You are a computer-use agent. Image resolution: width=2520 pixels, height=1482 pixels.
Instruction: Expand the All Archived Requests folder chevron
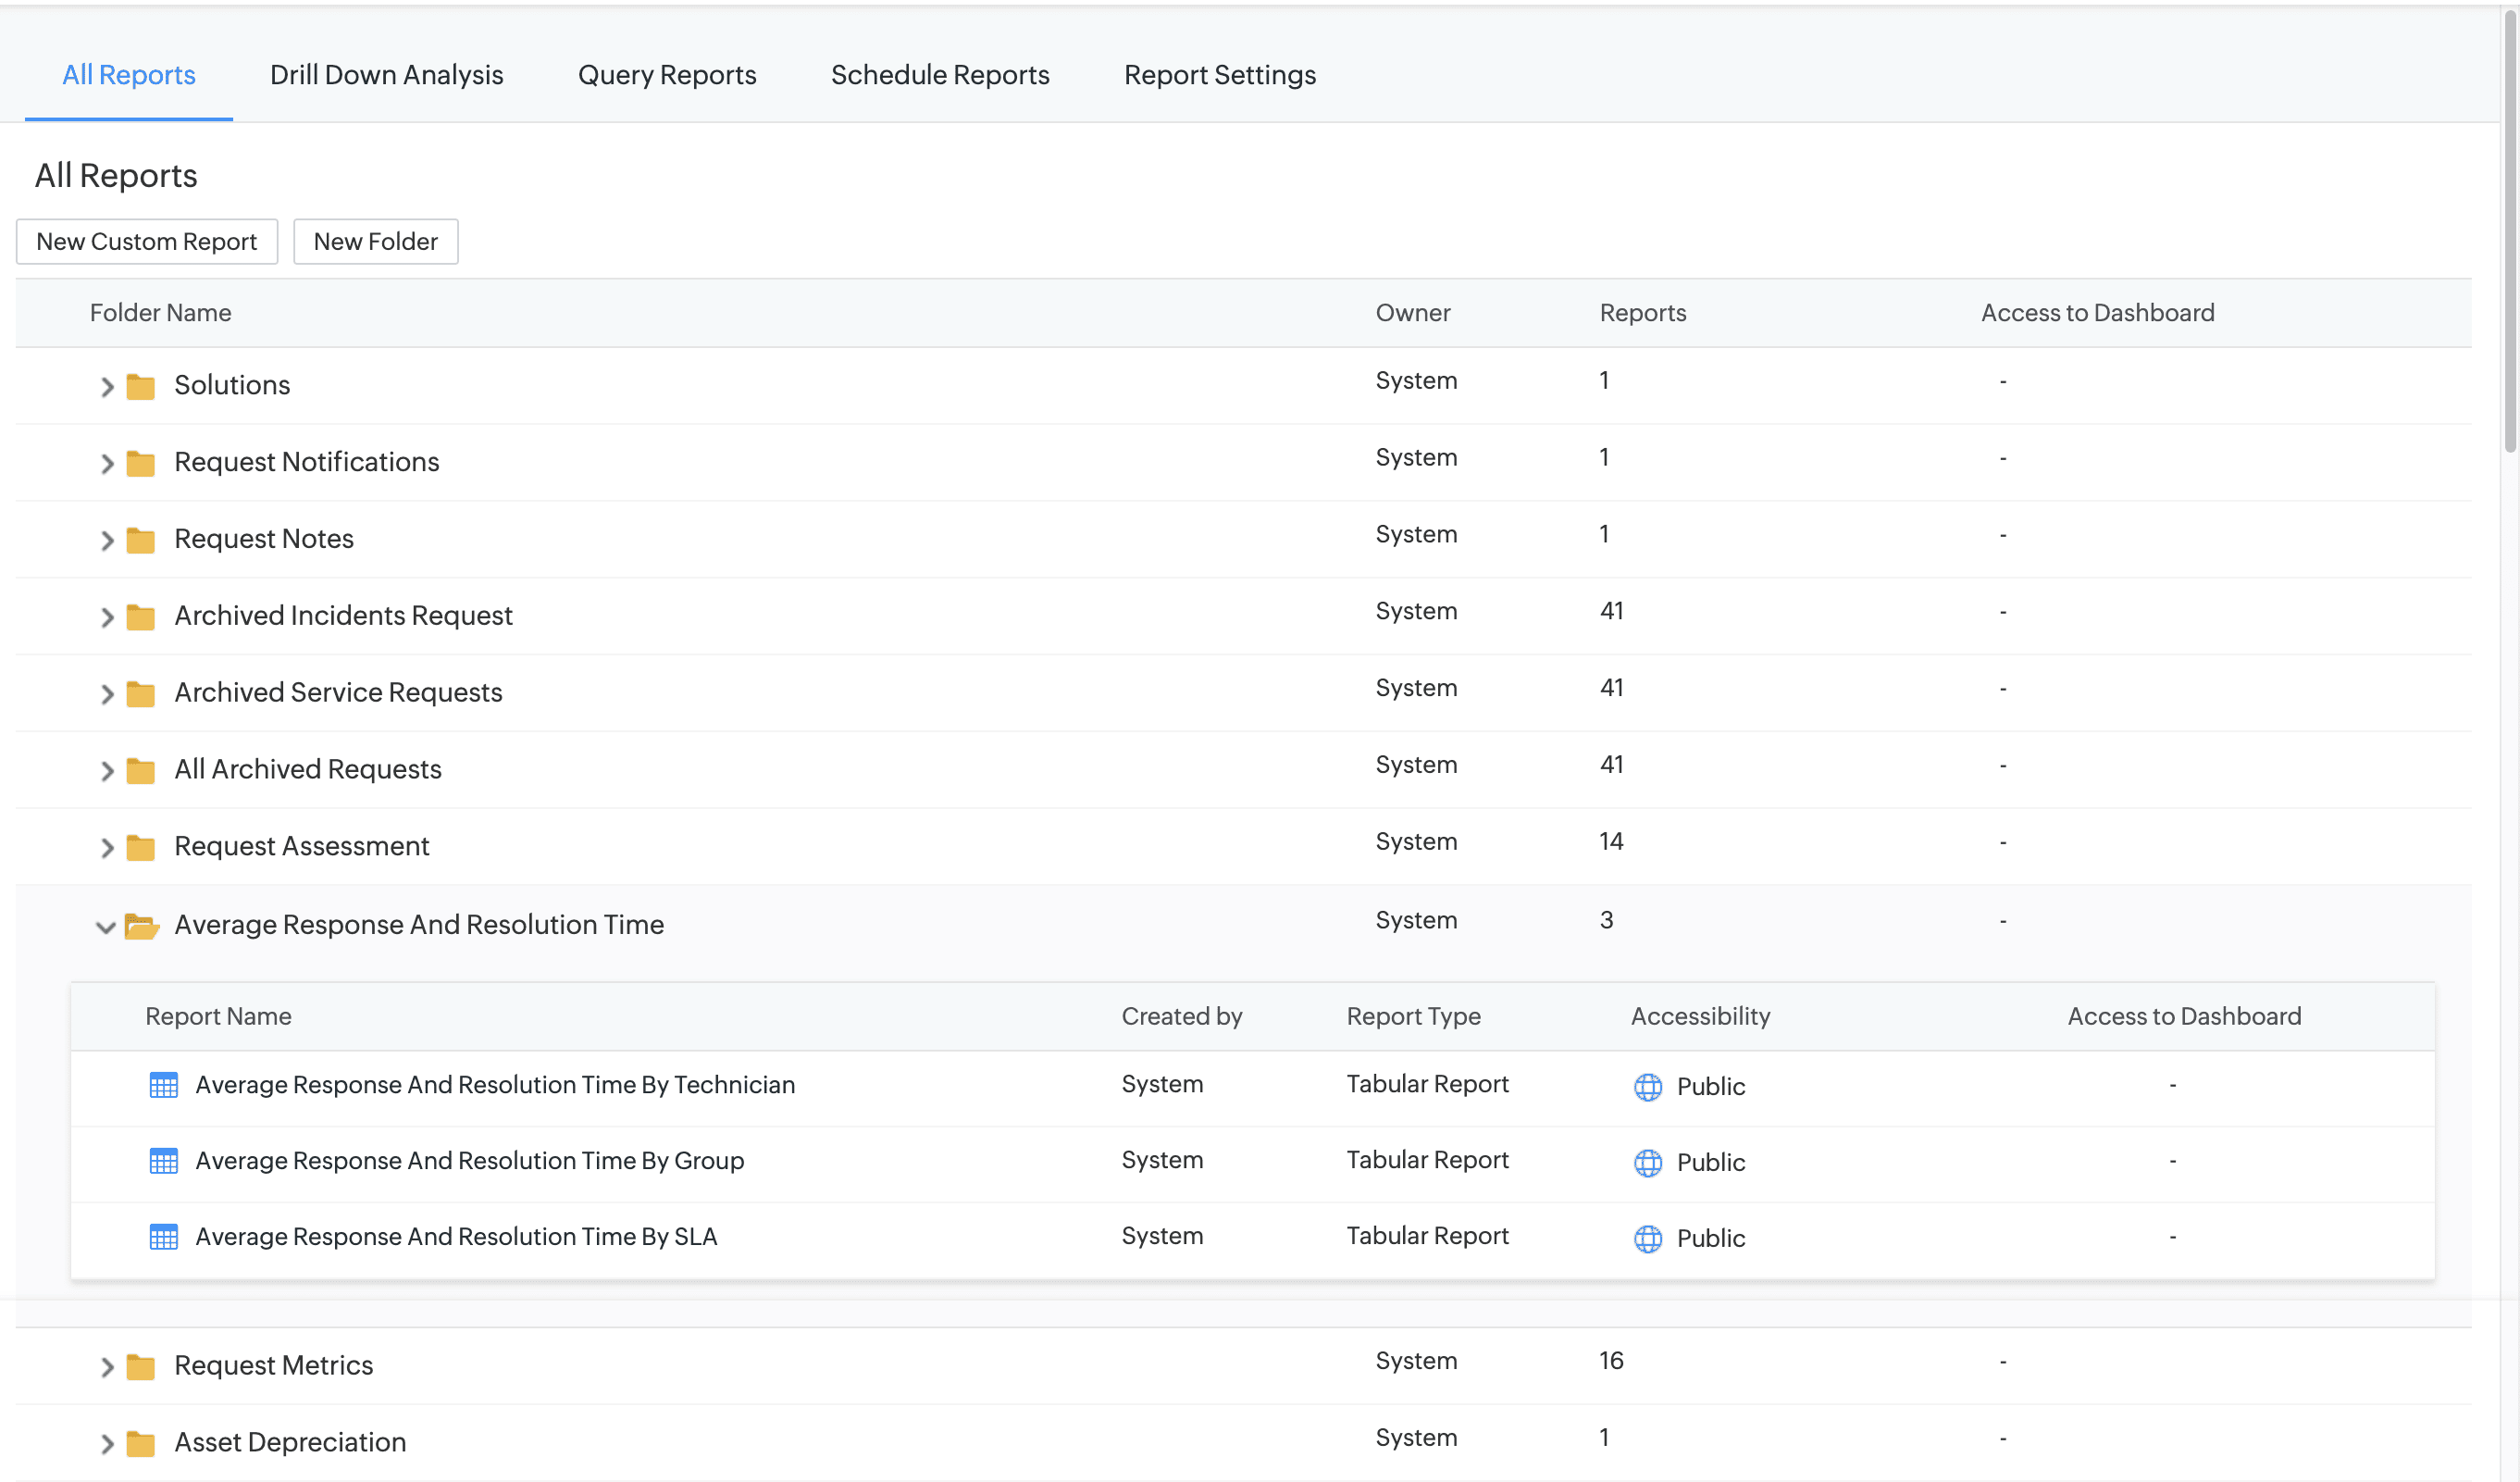[107, 770]
